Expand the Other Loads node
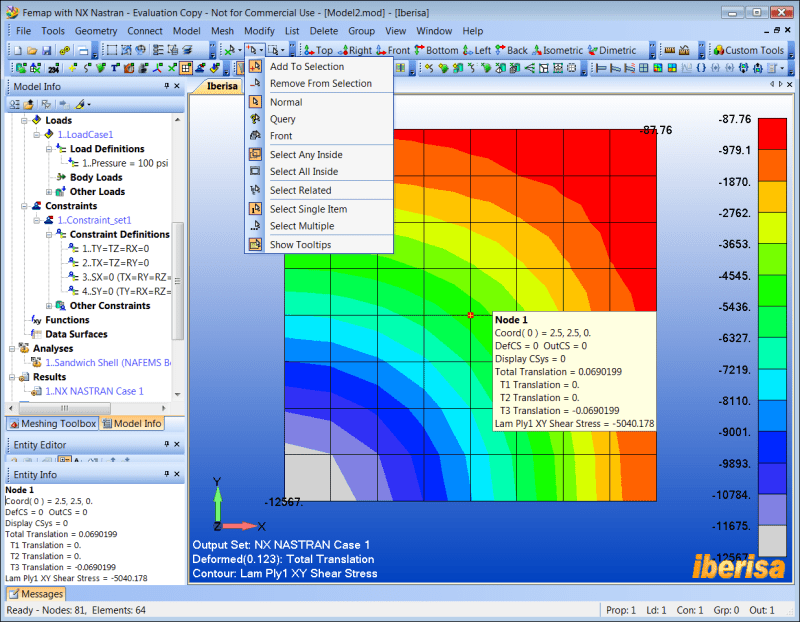Viewport: 800px width, 622px height. click(49, 192)
